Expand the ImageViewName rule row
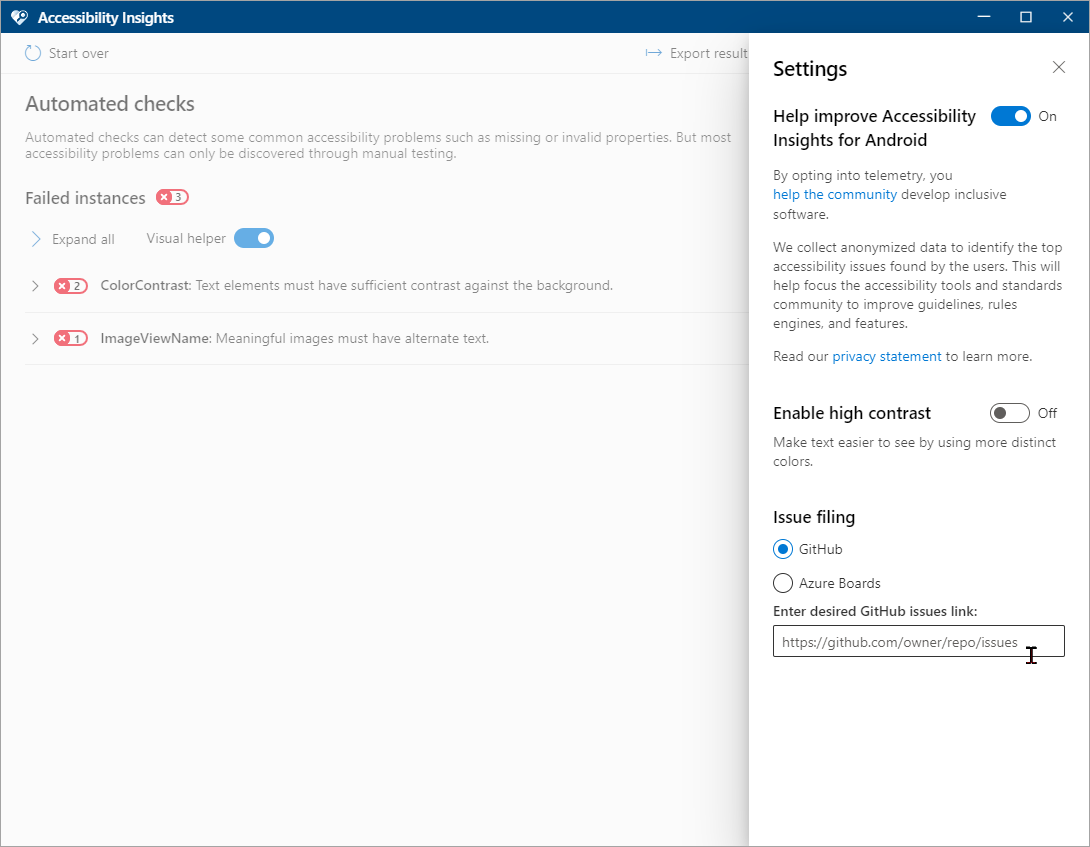Screen dimensions: 1090x847 coord(35,339)
